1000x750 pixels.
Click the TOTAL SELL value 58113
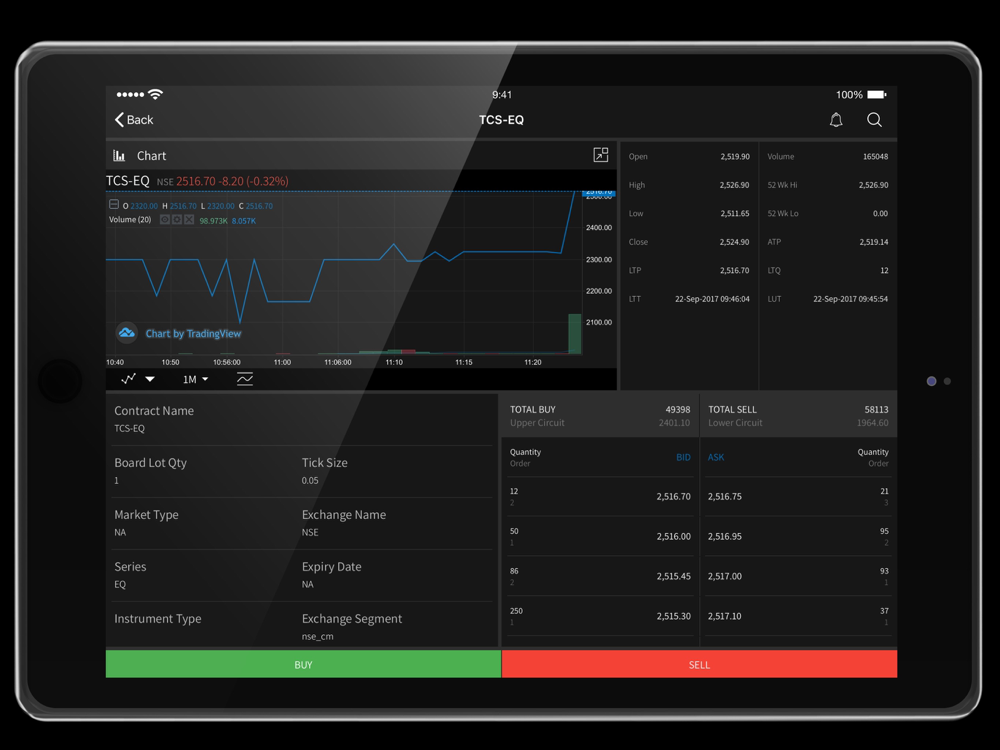click(876, 409)
